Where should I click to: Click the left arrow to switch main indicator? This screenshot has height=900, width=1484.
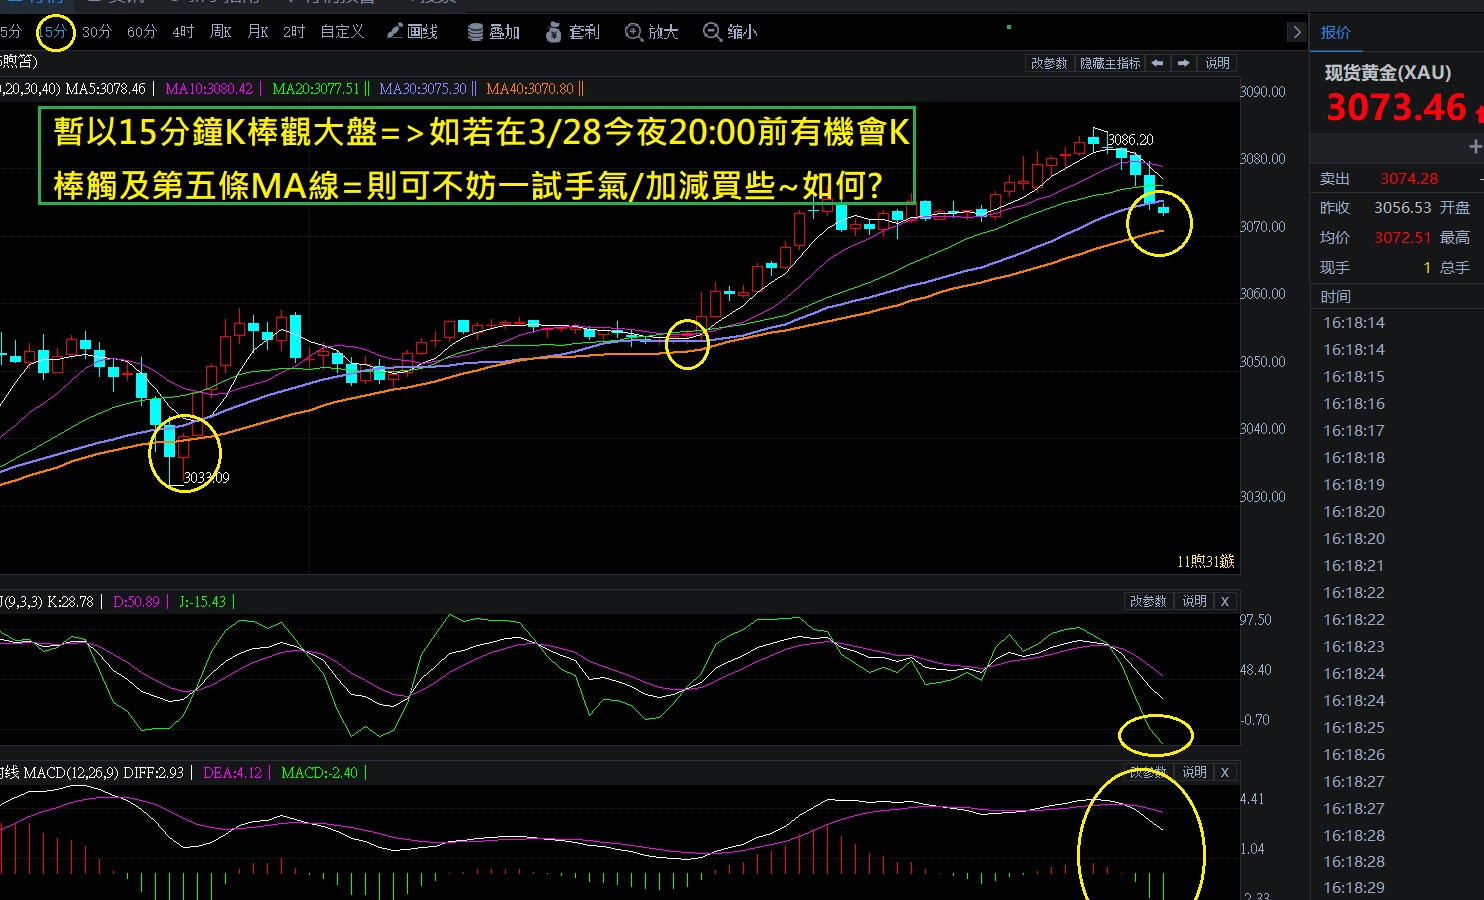(x=1158, y=62)
